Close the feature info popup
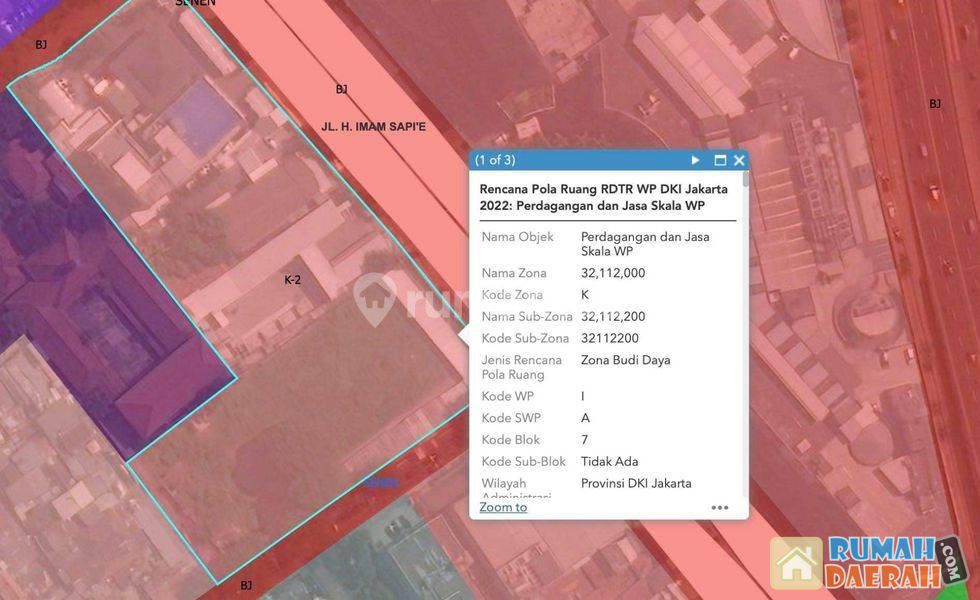 739,160
